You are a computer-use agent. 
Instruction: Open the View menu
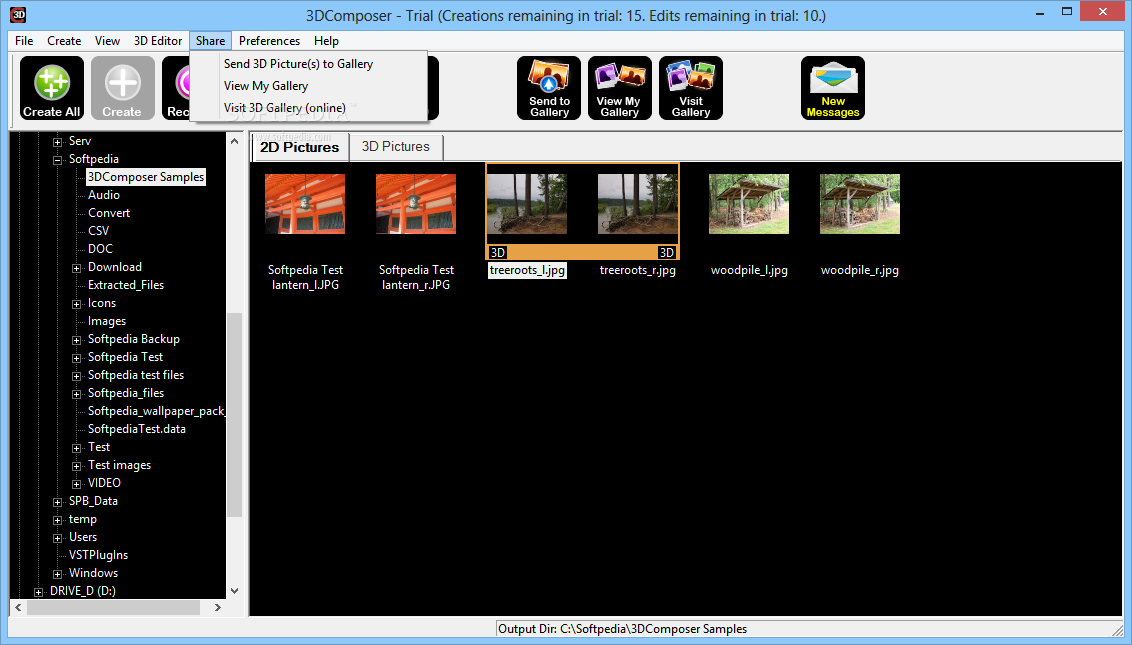[108, 41]
